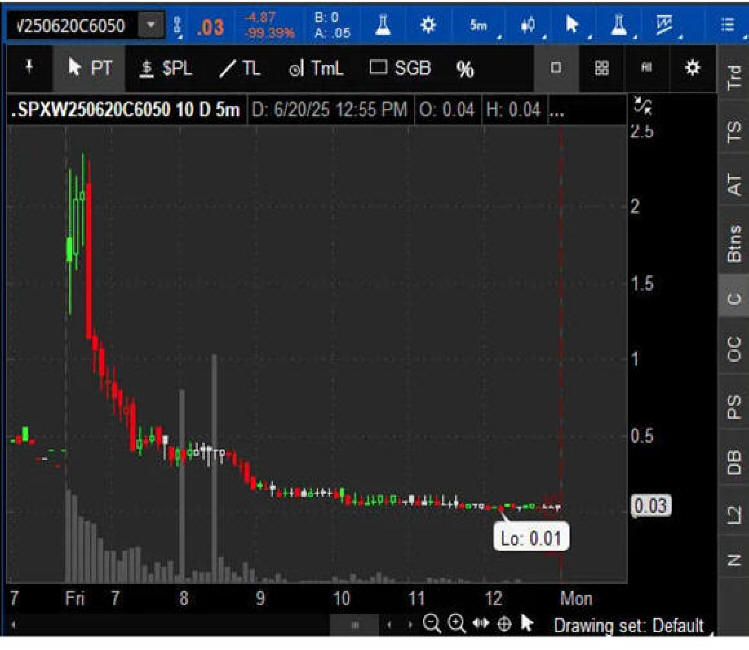Open chart settings gear in top blue bar

click(428, 25)
